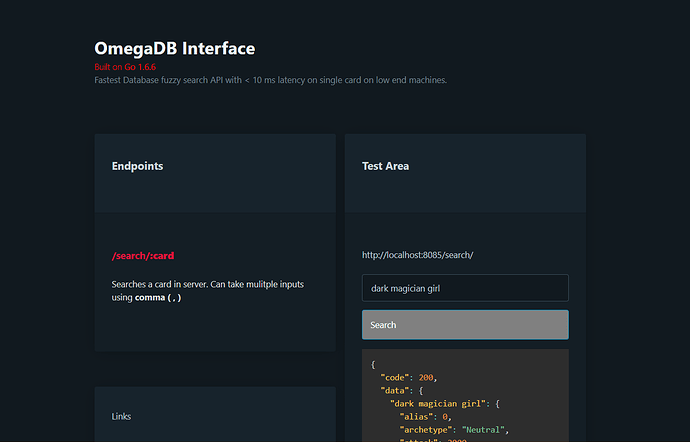
Task: Click the Links card label
Action: click(x=121, y=416)
